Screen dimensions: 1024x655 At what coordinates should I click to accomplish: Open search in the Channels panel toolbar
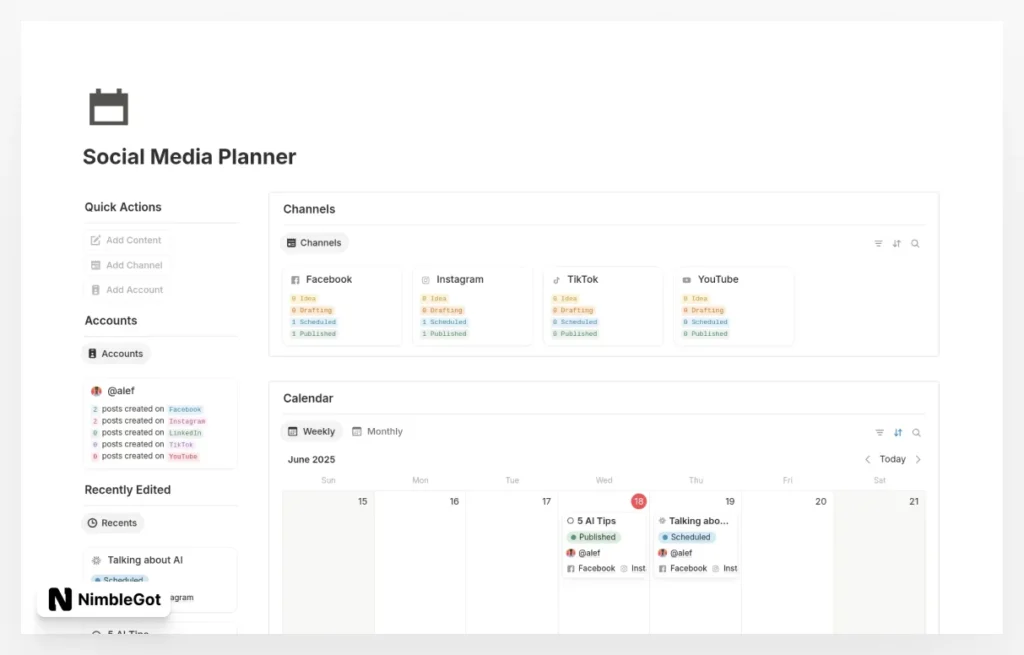point(915,243)
